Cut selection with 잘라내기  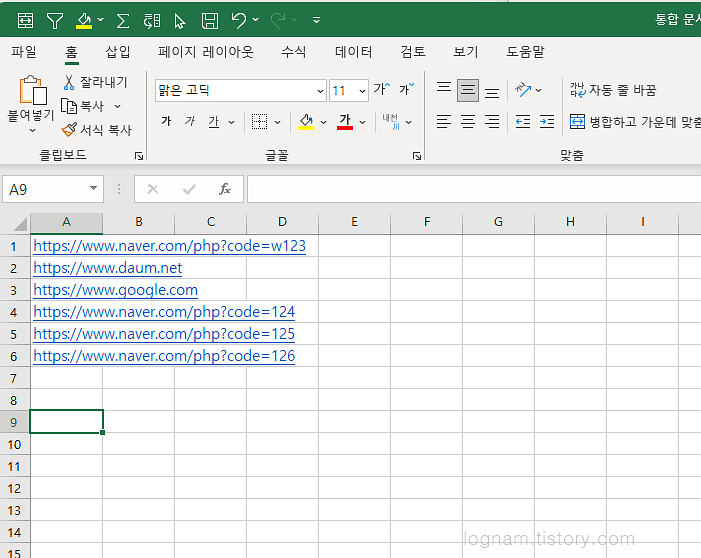coord(95,82)
